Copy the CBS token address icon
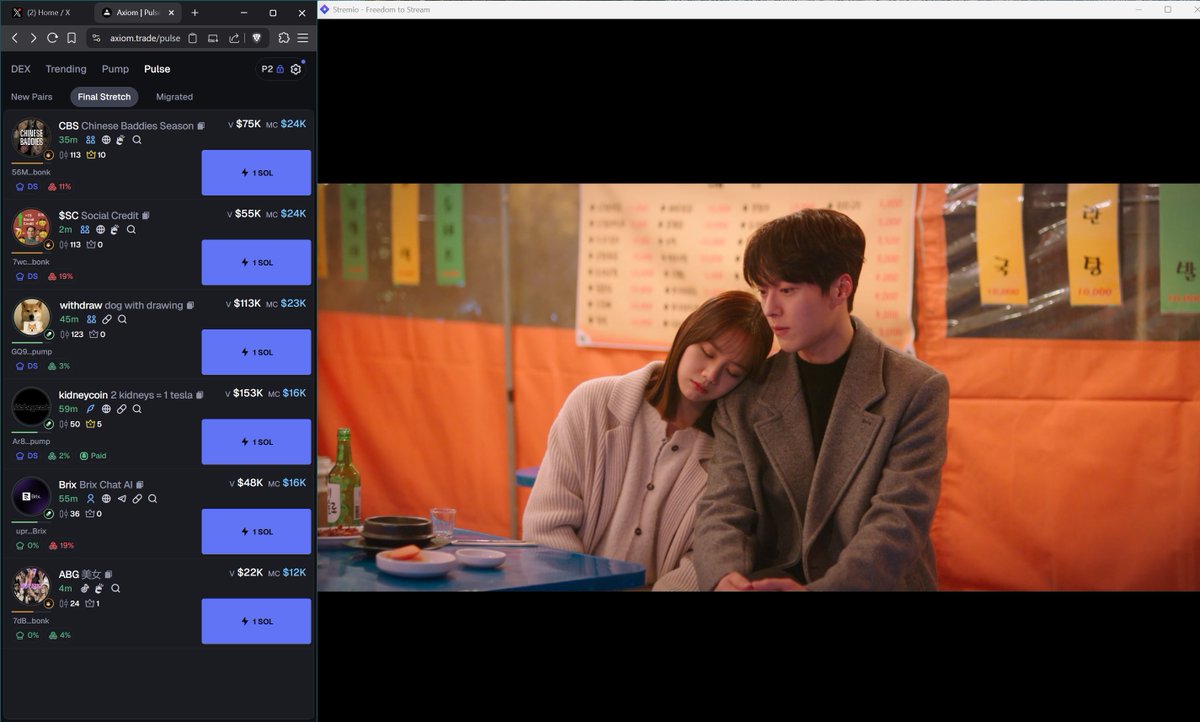This screenshot has width=1200, height=722. [x=201, y=126]
